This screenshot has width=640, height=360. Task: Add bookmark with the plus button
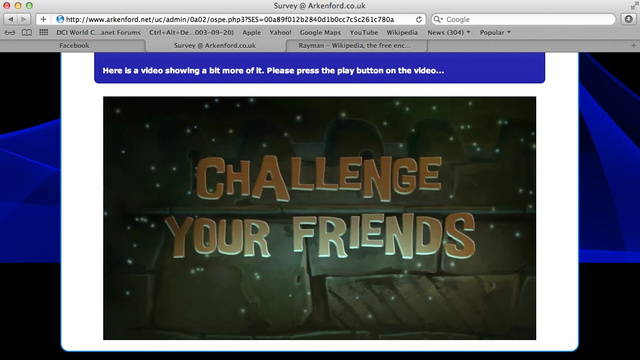pos(43,19)
